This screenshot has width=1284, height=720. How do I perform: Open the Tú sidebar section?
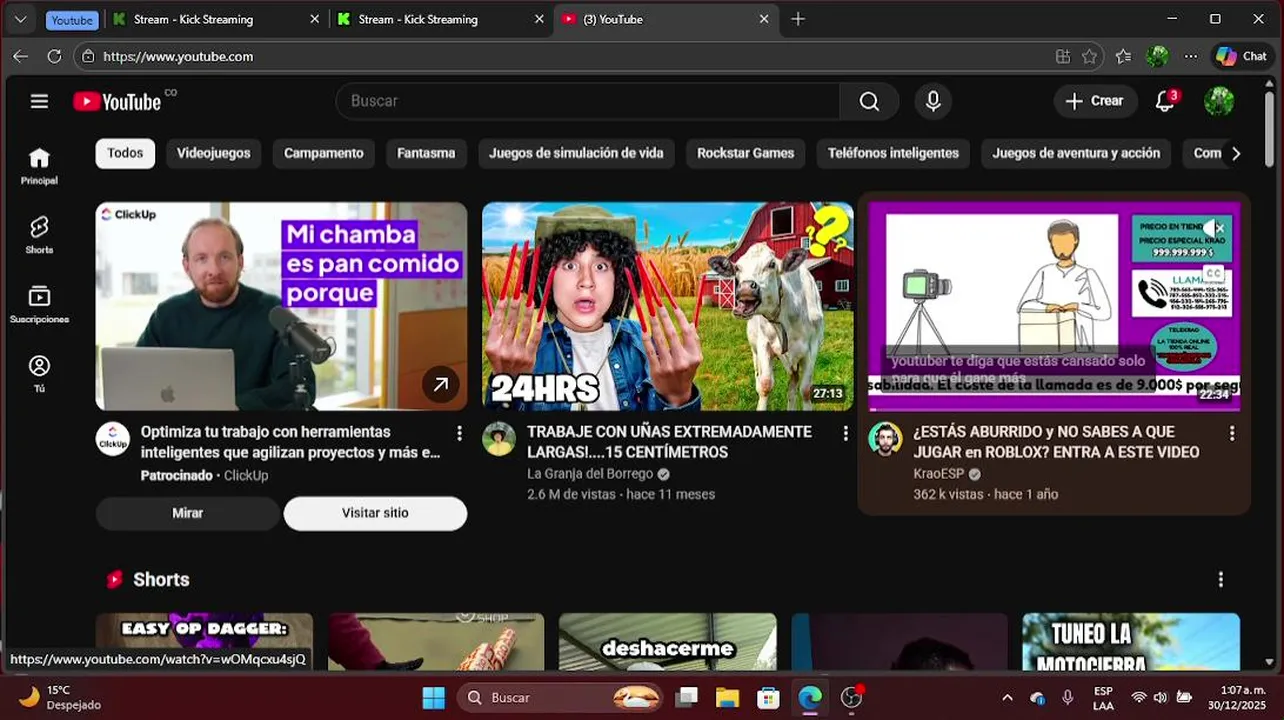point(39,373)
